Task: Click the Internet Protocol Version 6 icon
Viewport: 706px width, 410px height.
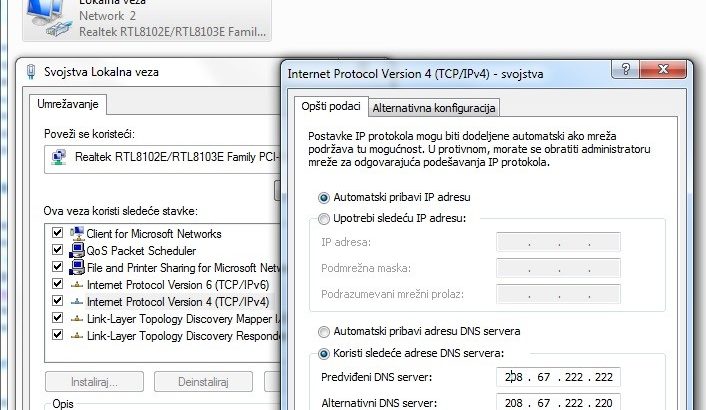Action: pos(77,284)
